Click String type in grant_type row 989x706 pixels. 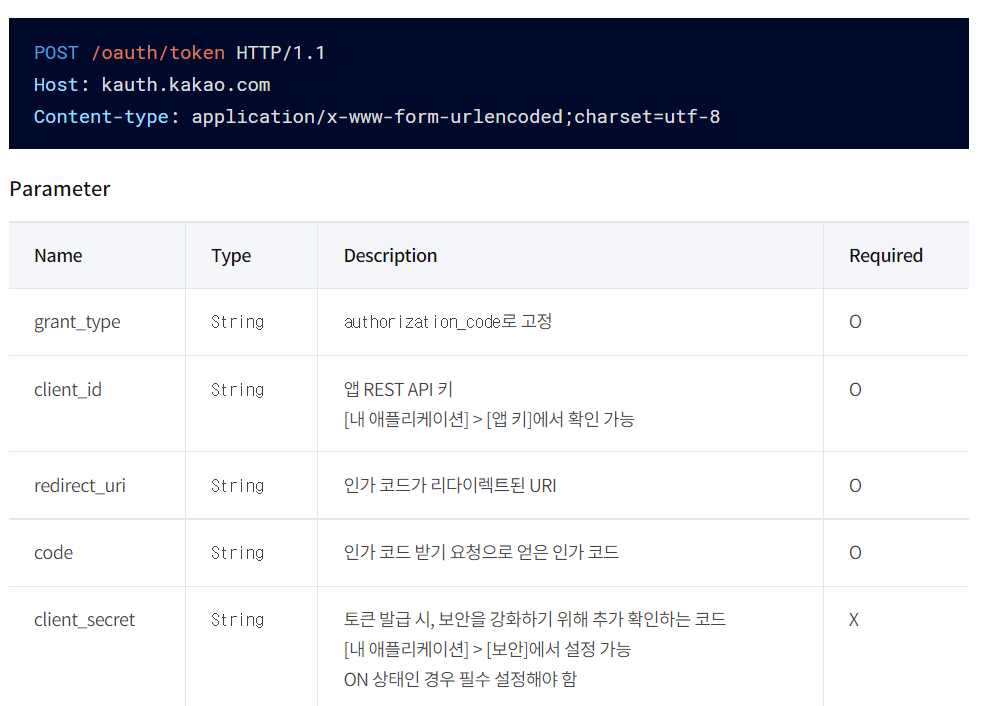[237, 322]
